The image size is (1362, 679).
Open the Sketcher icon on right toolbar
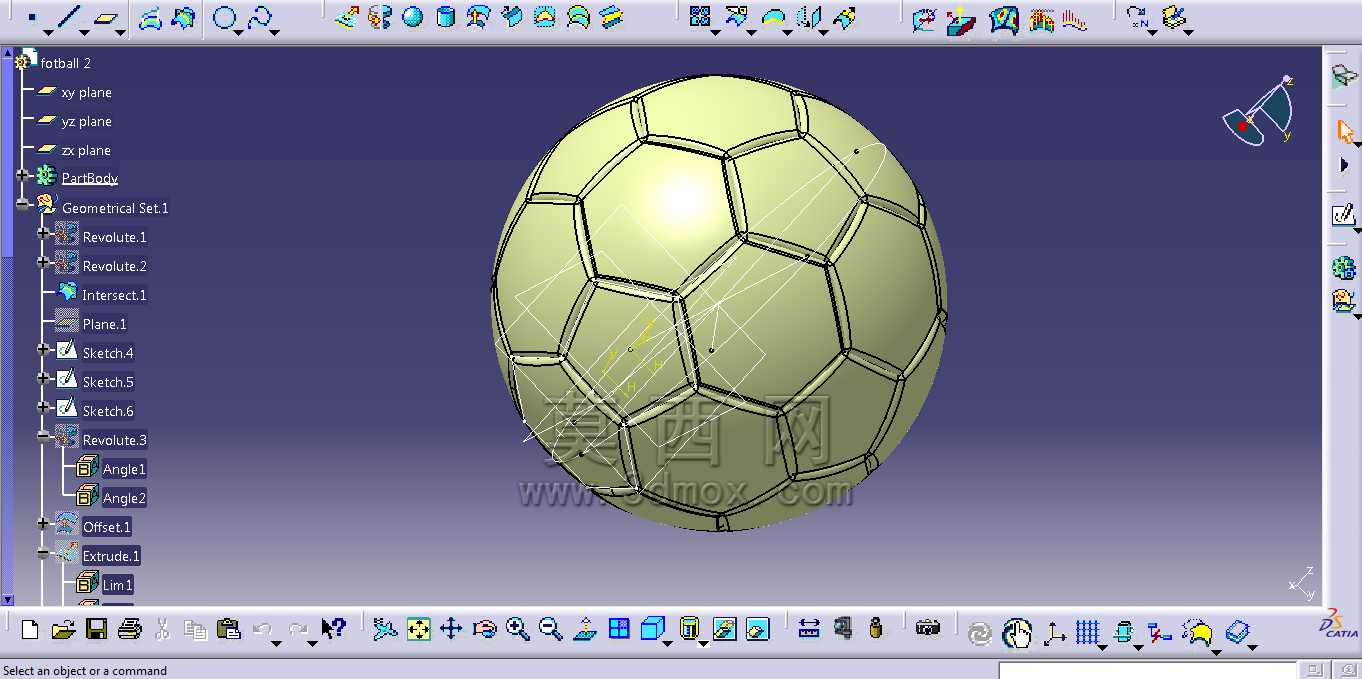coord(1343,214)
